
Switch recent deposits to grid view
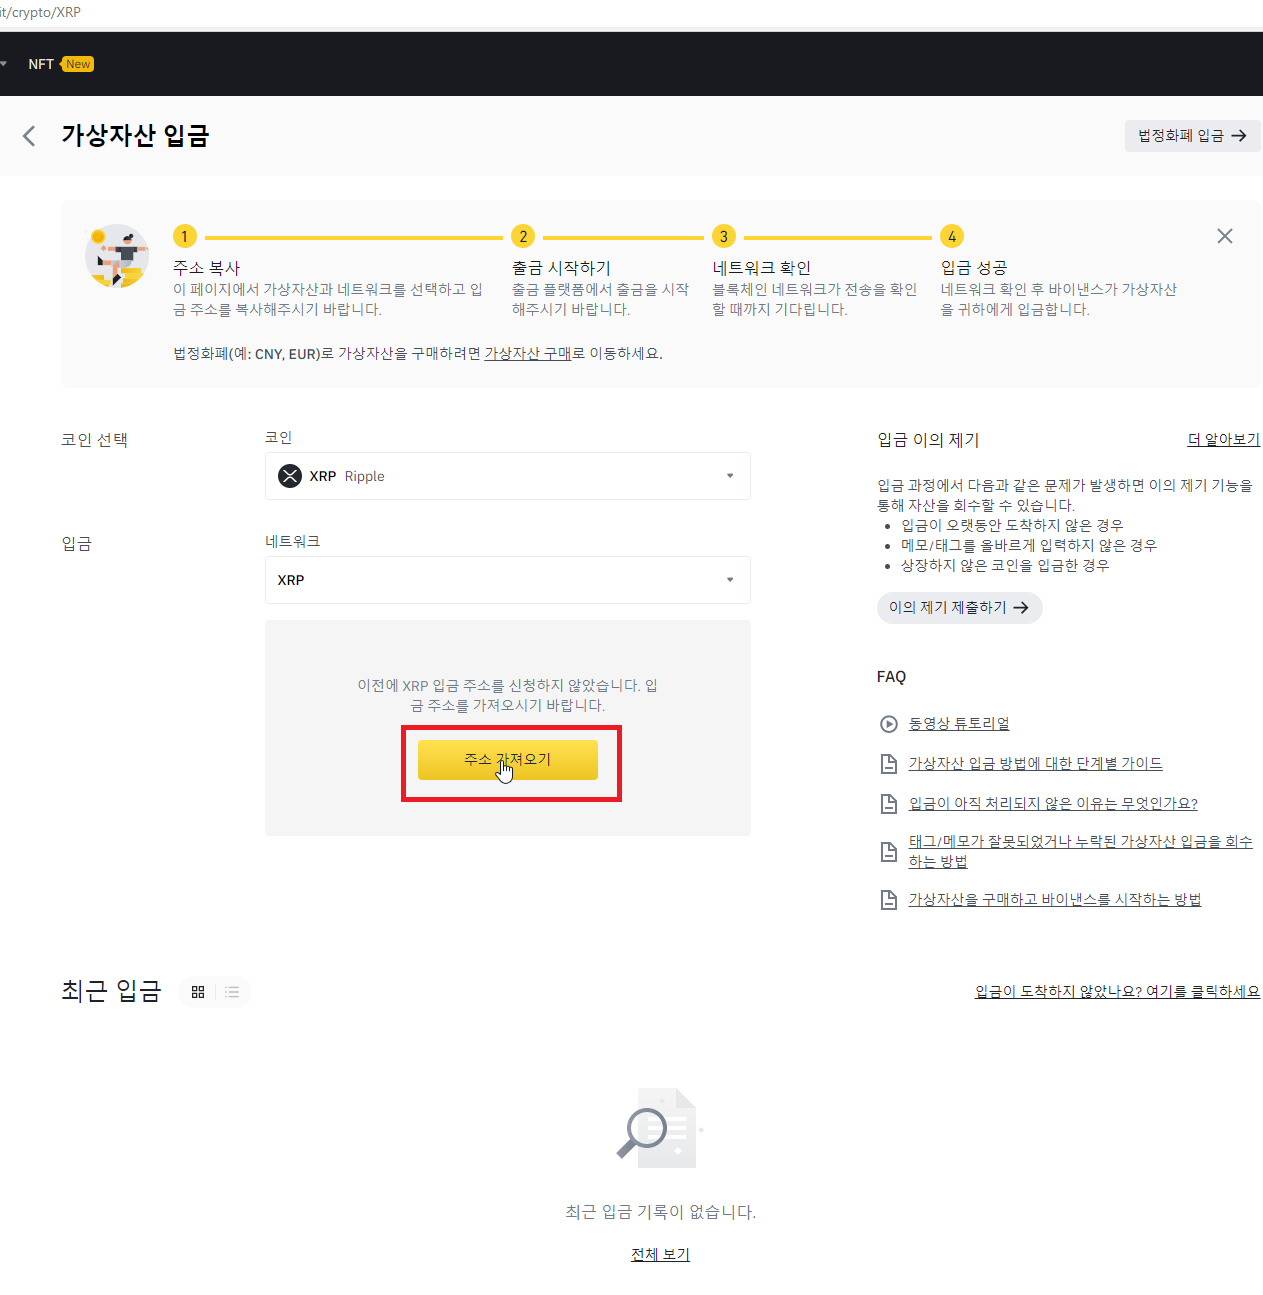pos(198,992)
